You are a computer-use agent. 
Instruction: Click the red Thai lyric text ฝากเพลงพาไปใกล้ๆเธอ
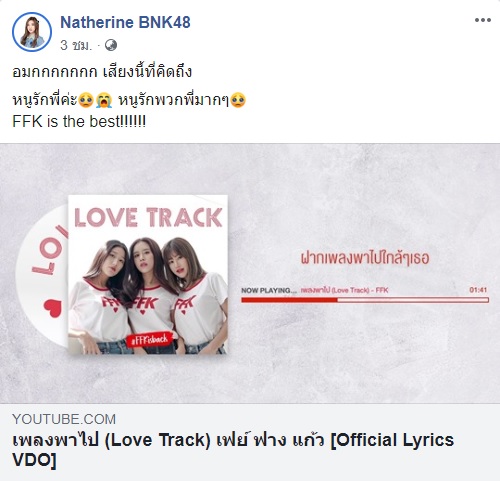pyautogui.click(x=365, y=258)
